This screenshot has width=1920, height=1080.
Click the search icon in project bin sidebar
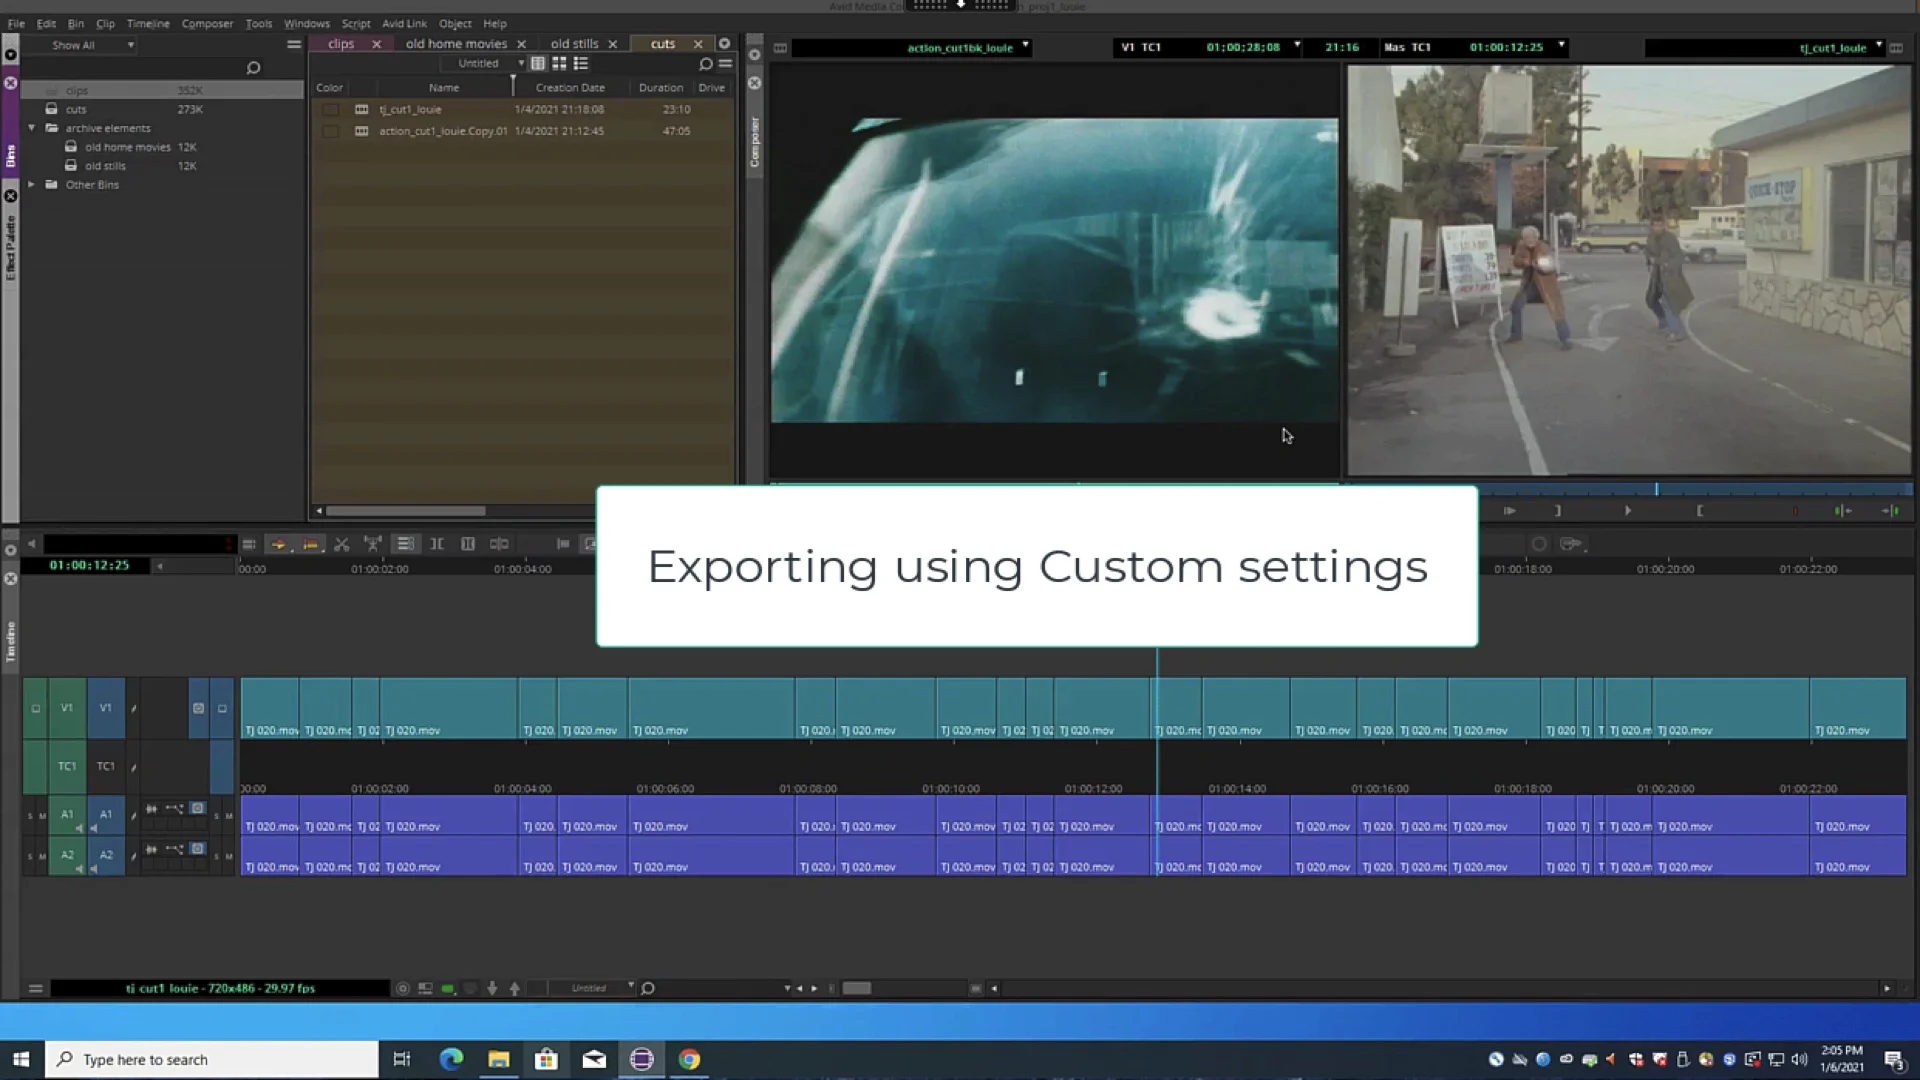[254, 68]
